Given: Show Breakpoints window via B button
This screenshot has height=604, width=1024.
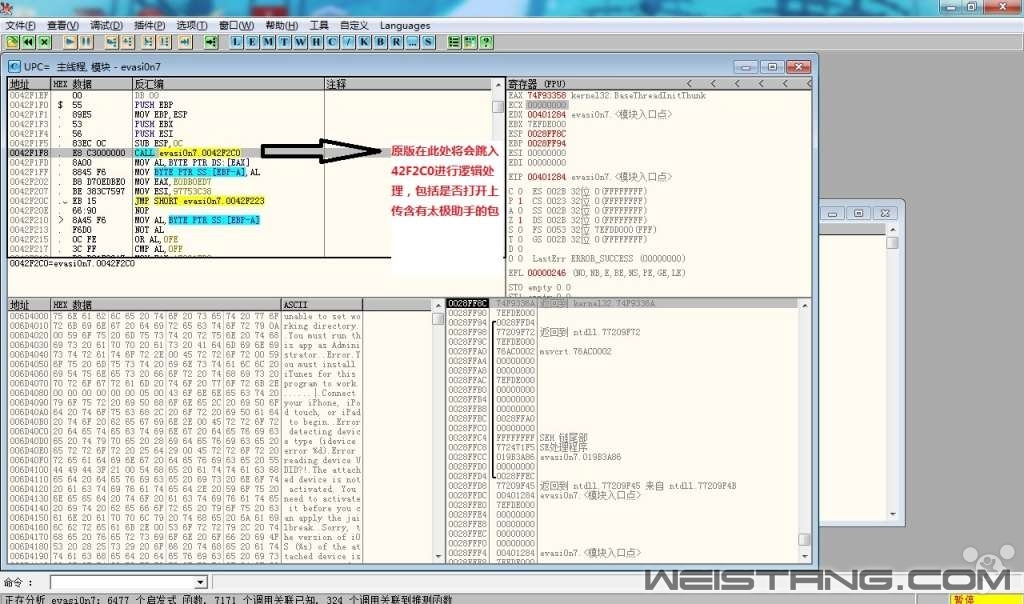Looking at the screenshot, I should coord(380,42).
